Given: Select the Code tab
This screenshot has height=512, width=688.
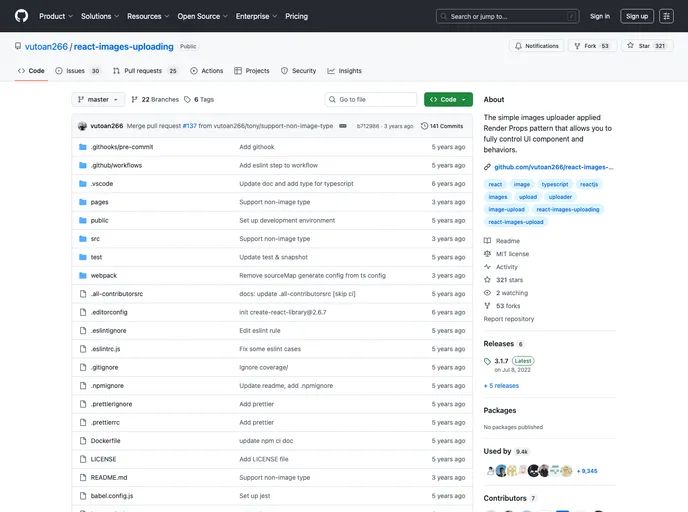Looking at the screenshot, I should click(x=31, y=71).
